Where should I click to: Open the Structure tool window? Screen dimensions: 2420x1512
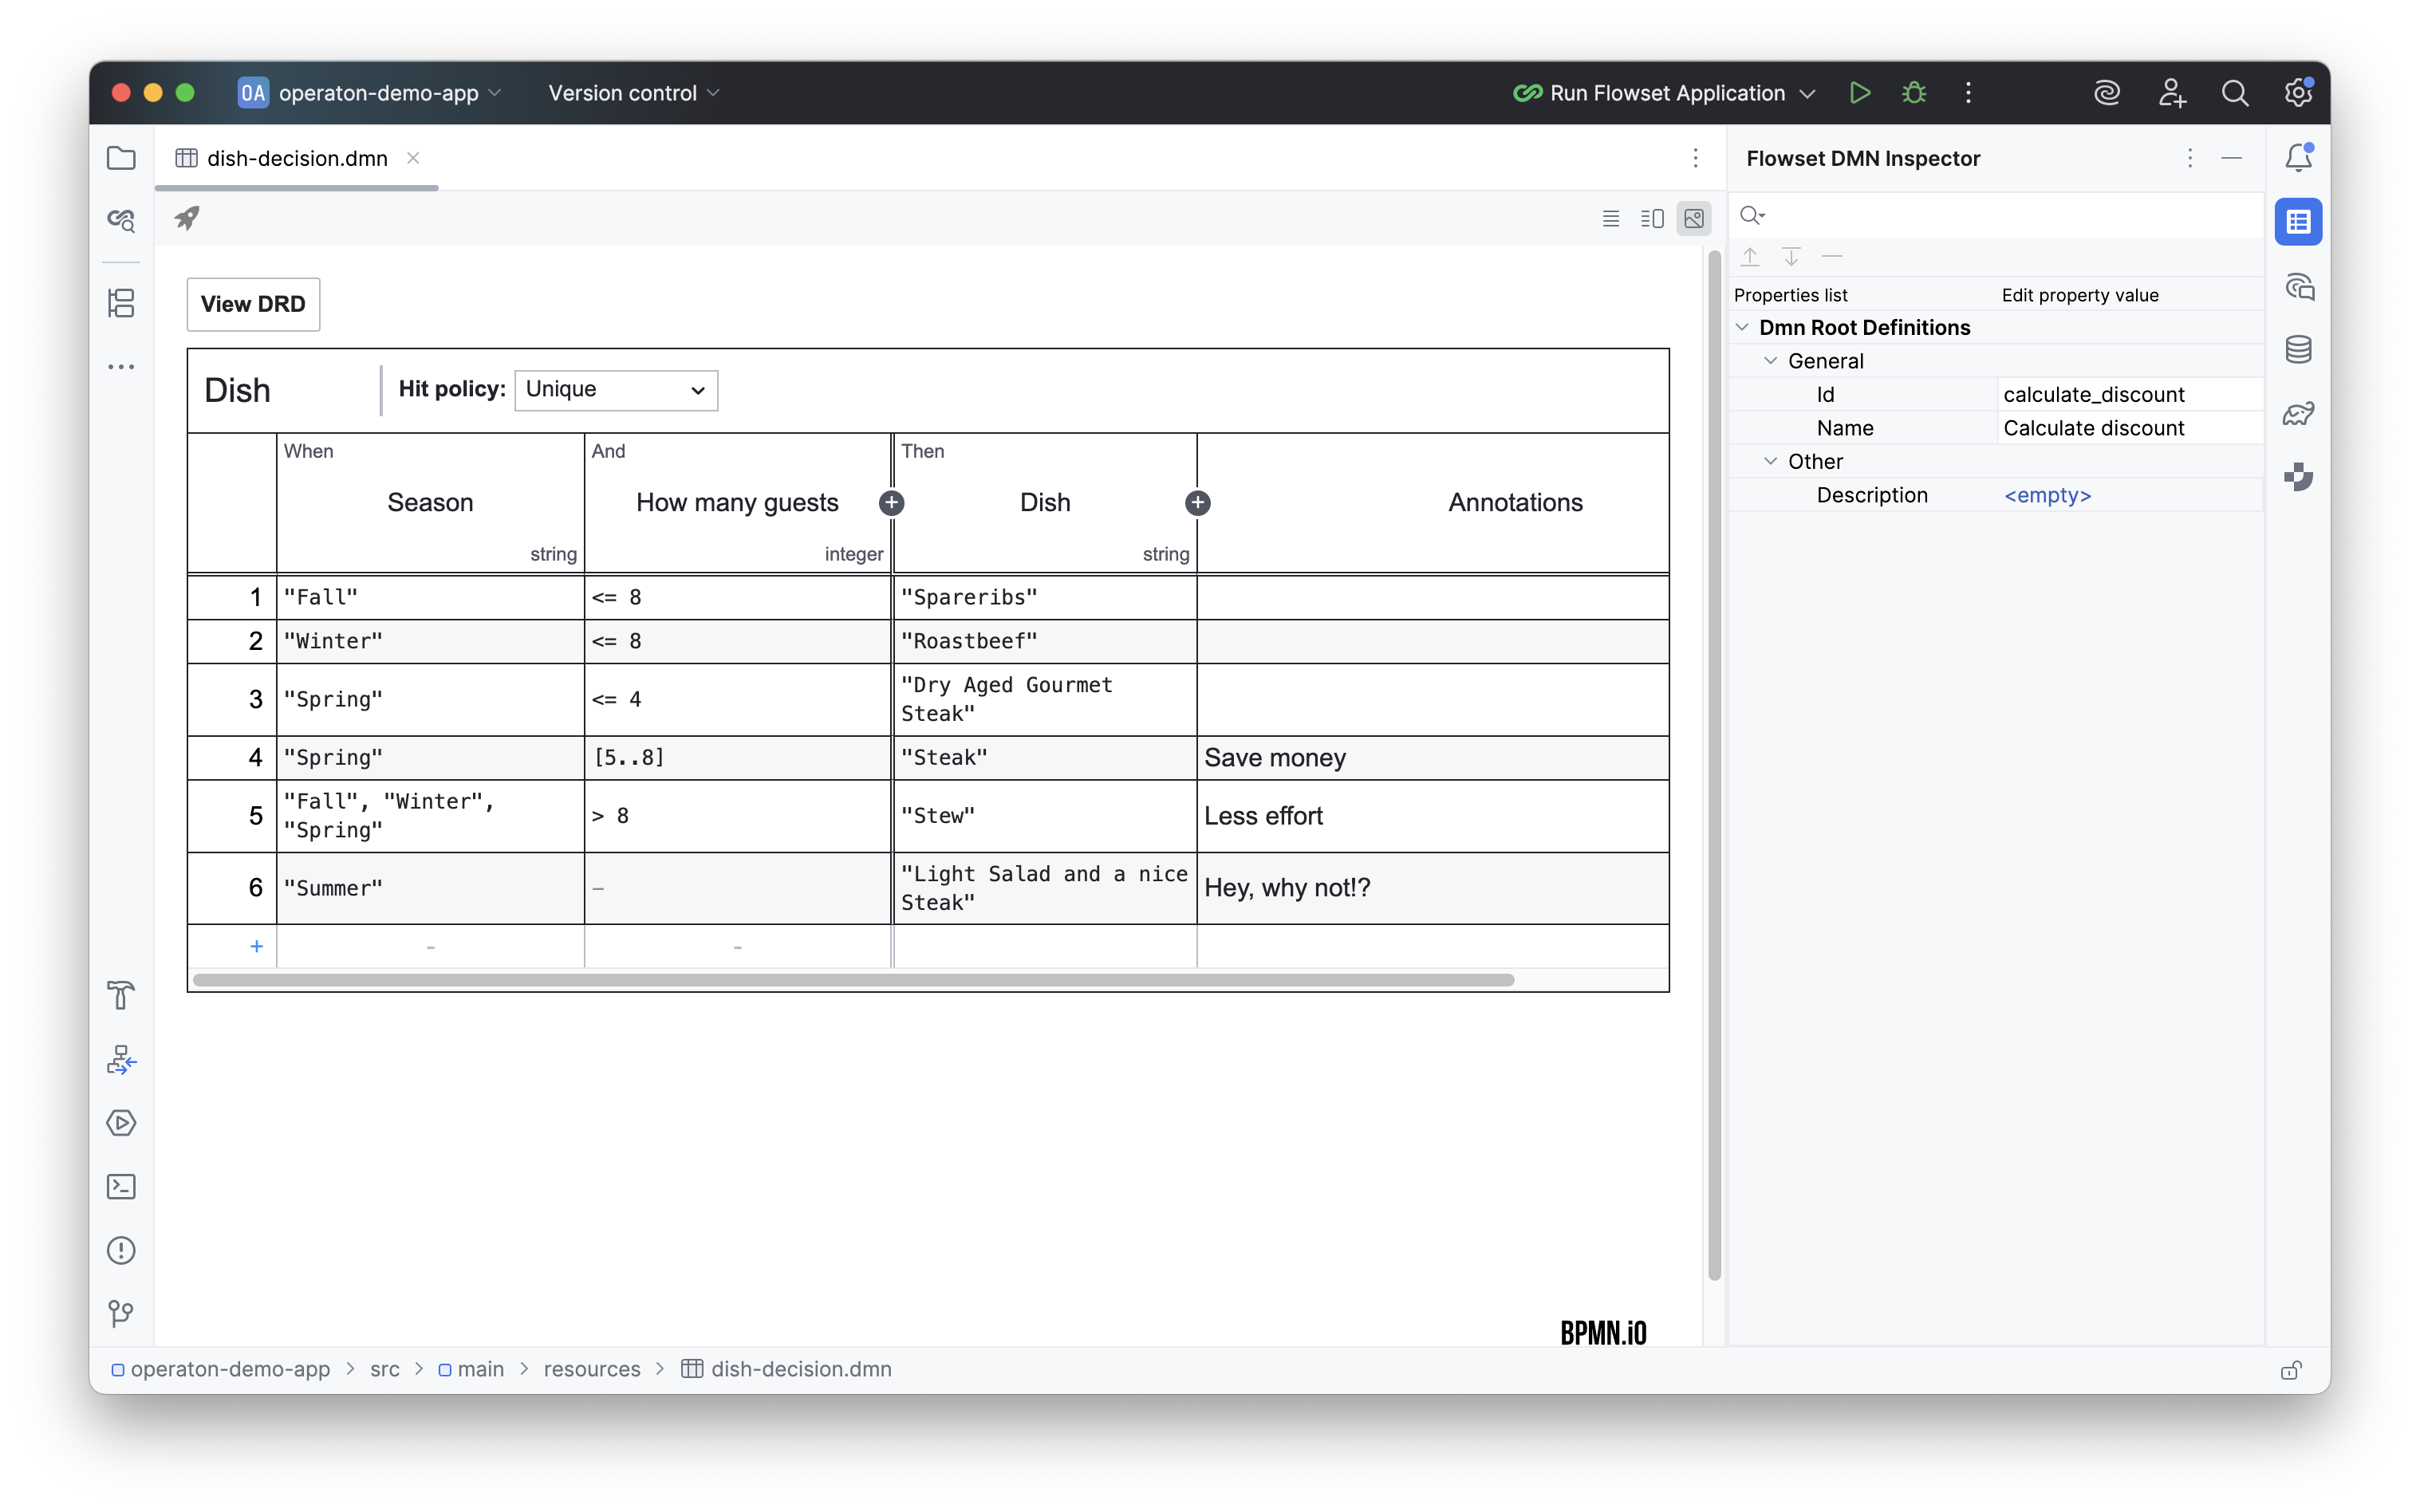pyautogui.click(x=121, y=303)
